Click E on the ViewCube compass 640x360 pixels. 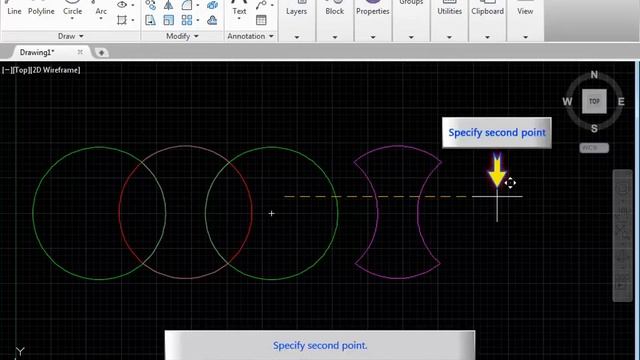pyautogui.click(x=621, y=102)
